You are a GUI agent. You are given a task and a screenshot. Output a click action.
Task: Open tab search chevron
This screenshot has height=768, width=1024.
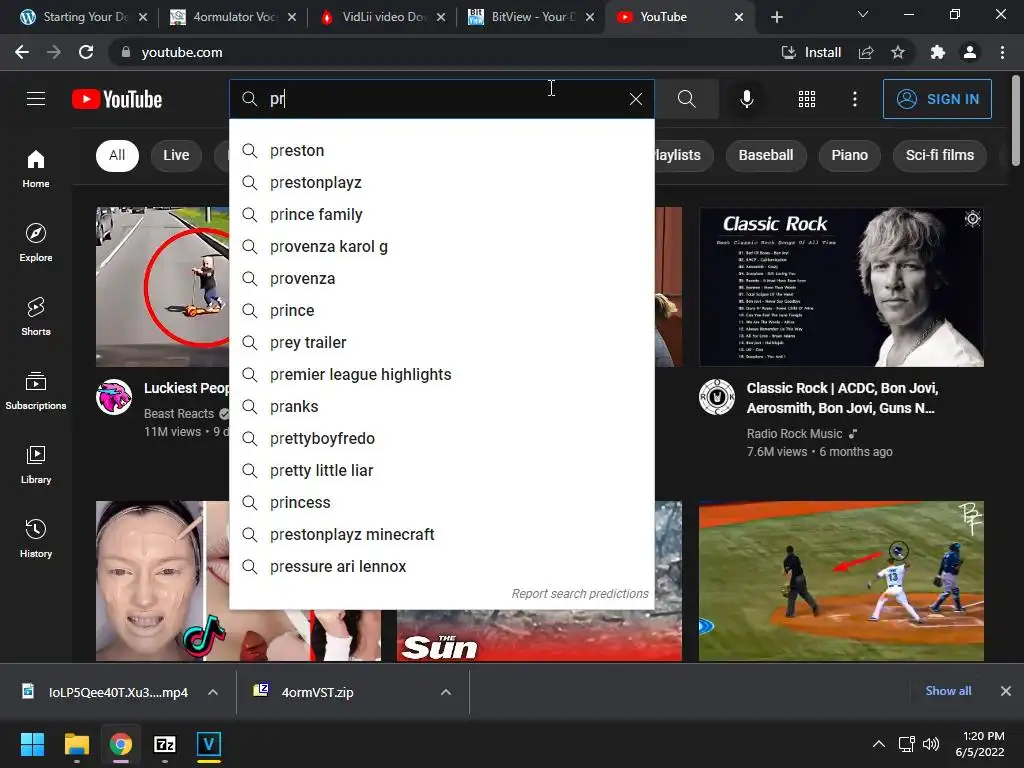(x=863, y=14)
